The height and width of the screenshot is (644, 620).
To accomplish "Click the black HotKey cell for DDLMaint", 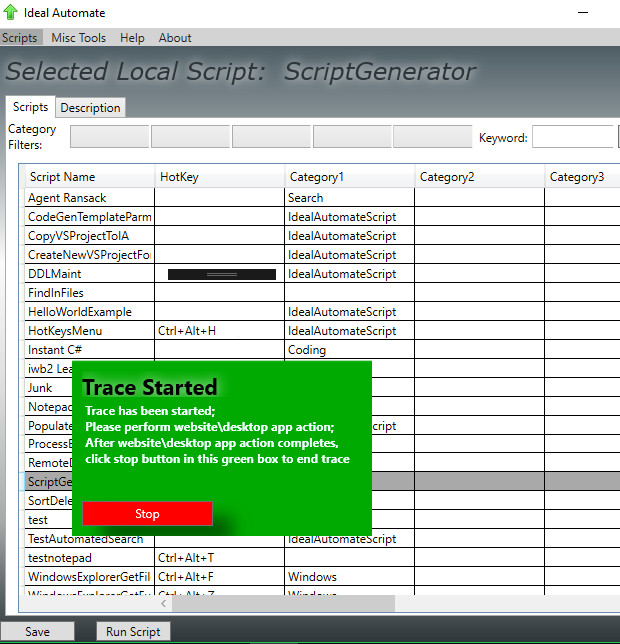I will [x=222, y=274].
